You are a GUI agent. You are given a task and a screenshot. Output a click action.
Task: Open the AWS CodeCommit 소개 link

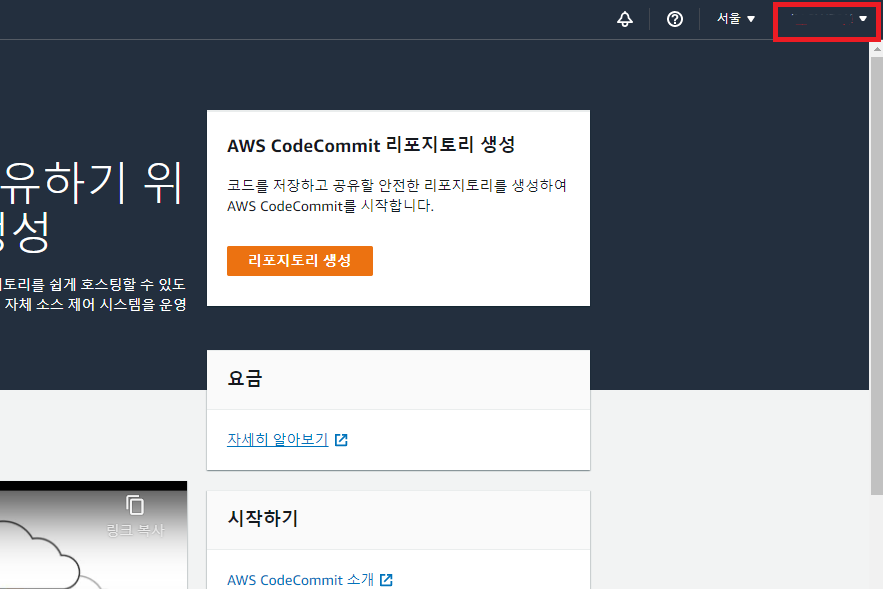[300, 579]
